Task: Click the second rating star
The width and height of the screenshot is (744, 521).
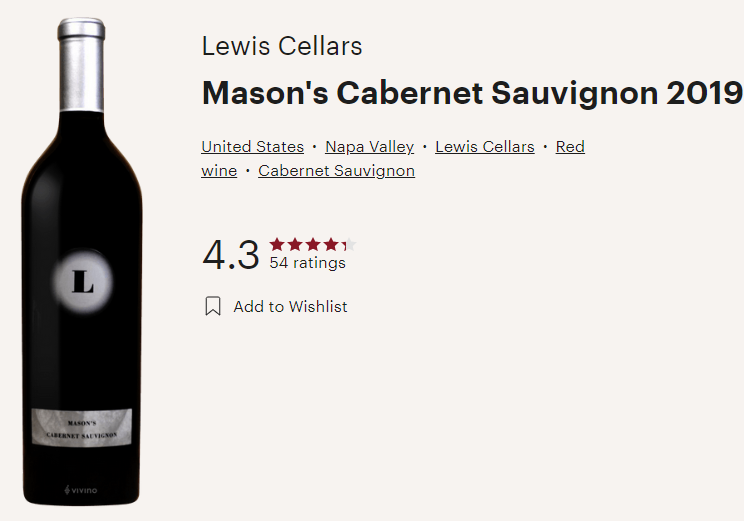Action: pyautogui.click(x=295, y=244)
